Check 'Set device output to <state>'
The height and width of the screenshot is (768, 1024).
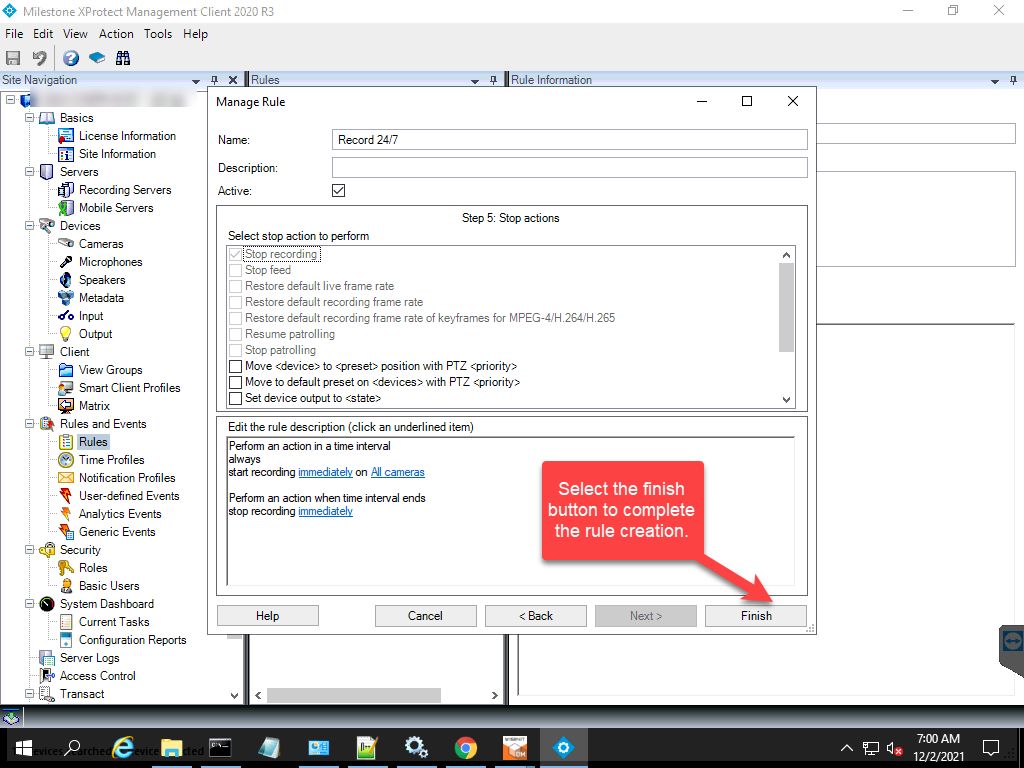click(x=235, y=399)
